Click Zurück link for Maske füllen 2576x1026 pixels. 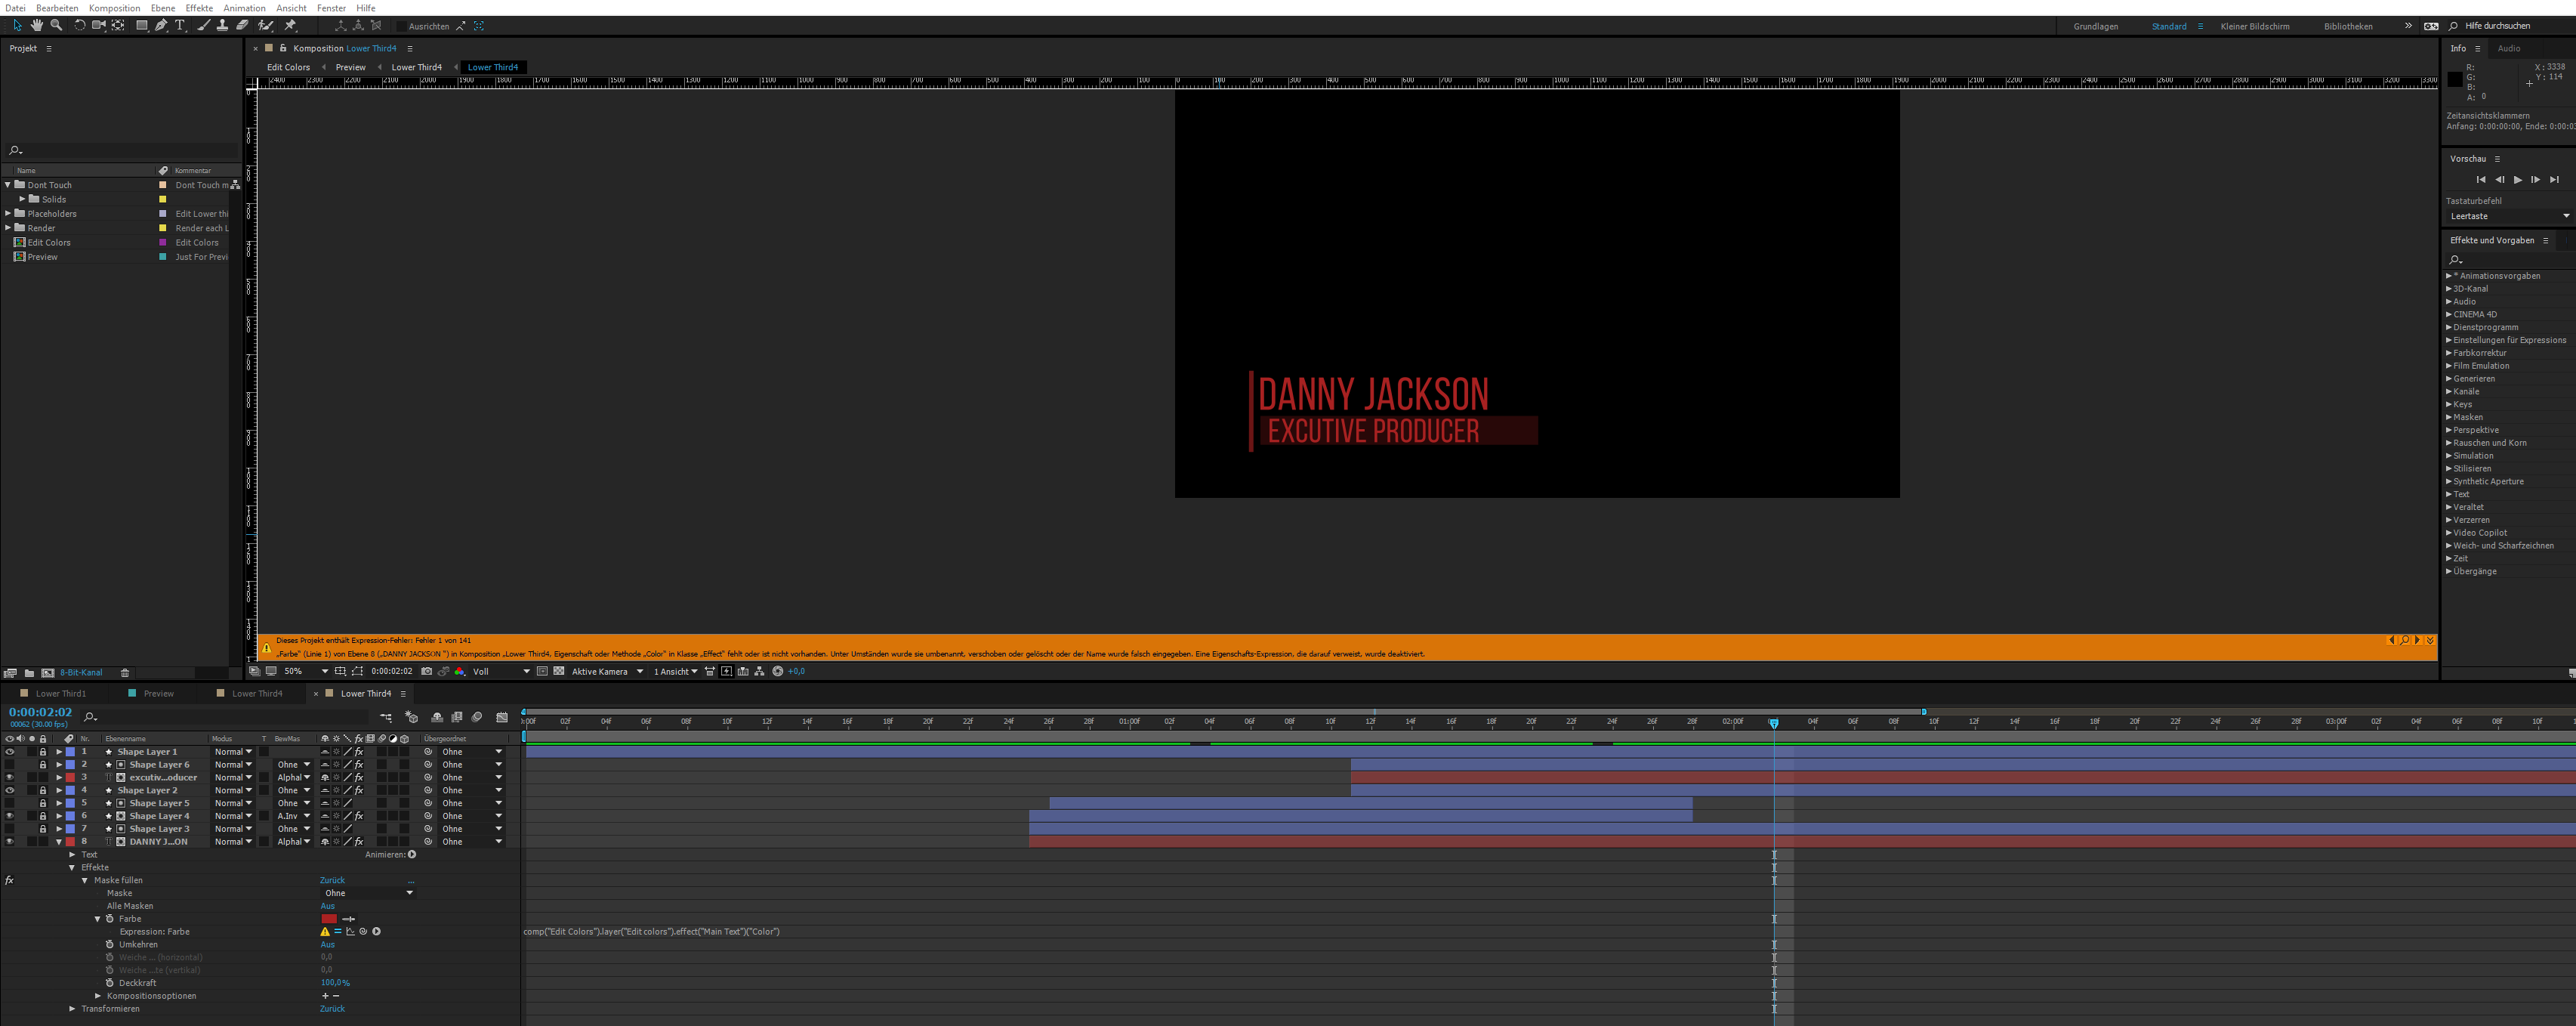[332, 881]
